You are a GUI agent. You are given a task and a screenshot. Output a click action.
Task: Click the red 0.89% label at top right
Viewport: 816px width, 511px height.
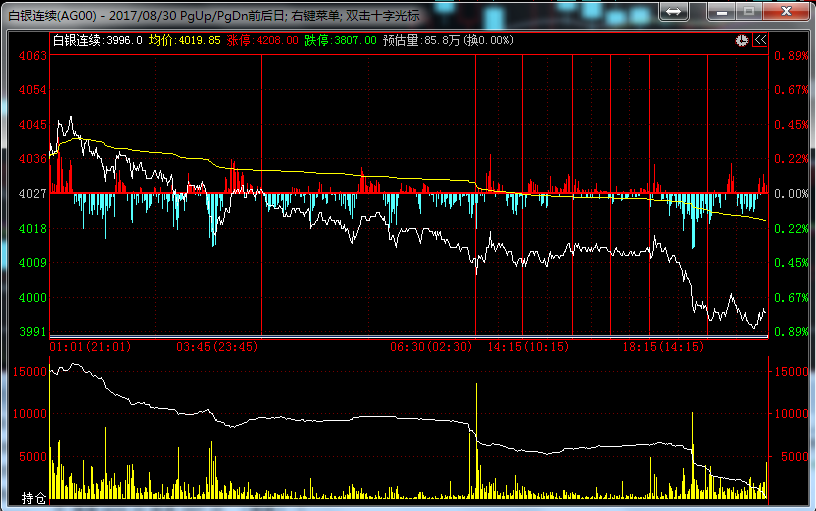791,56
